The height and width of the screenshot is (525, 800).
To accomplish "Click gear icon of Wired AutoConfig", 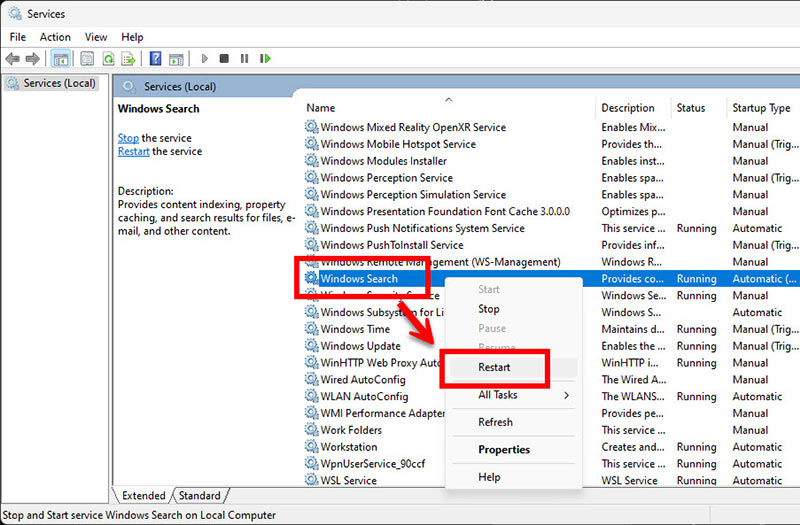I will (x=311, y=379).
